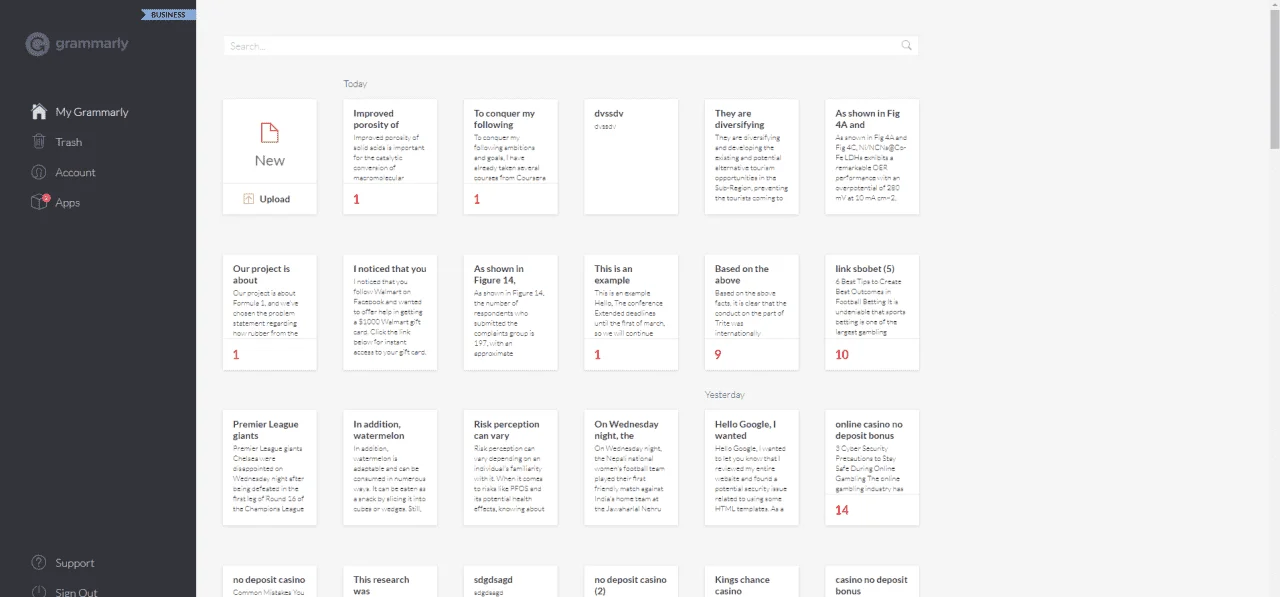
Task: Click the Grammarly logo icon
Action: pos(37,45)
